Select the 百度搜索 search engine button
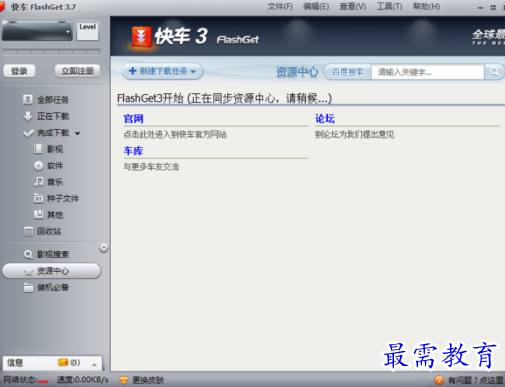This screenshot has width=505, height=387. [x=348, y=72]
